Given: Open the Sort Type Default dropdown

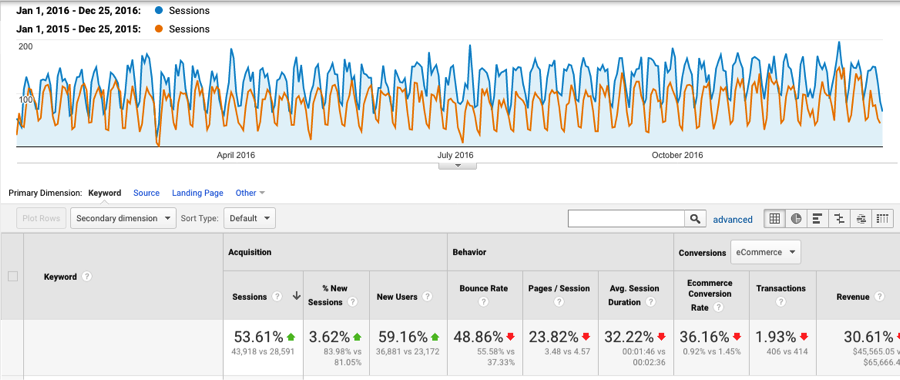Looking at the screenshot, I should click(x=249, y=218).
